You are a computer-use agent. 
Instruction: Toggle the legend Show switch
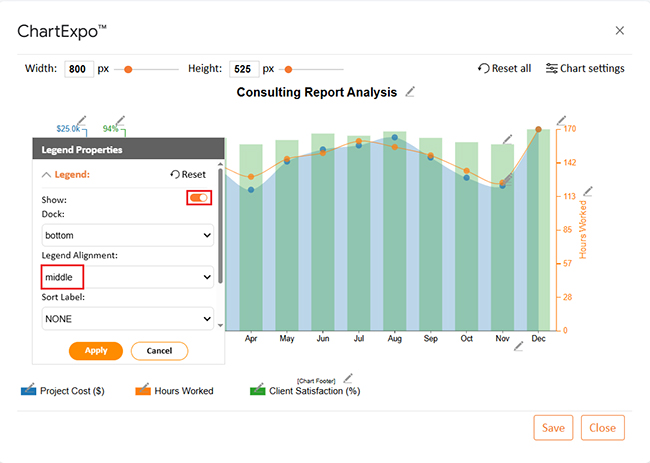[199, 198]
